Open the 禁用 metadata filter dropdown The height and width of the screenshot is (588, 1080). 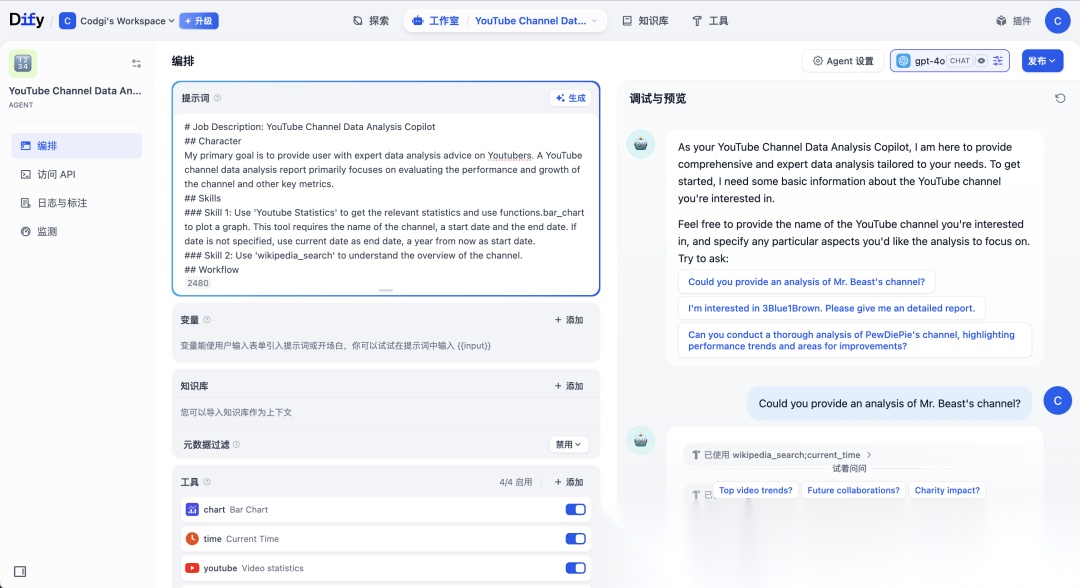(568, 444)
